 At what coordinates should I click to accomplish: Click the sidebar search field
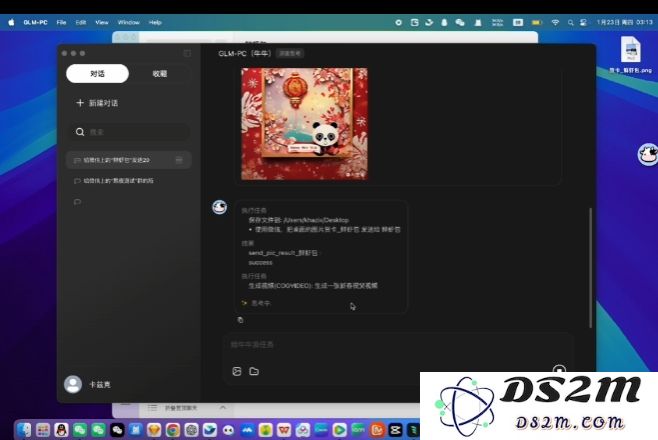tap(128, 132)
